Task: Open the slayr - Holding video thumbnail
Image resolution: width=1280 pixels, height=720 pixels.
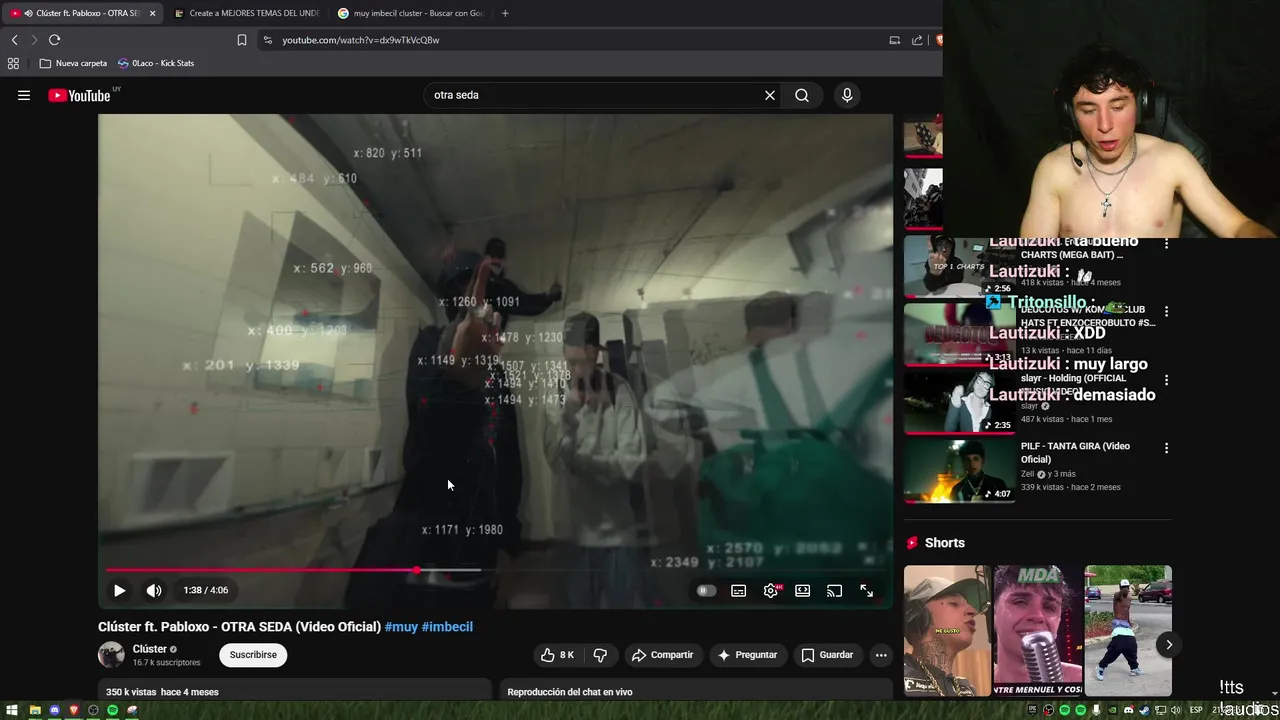Action: click(x=959, y=403)
